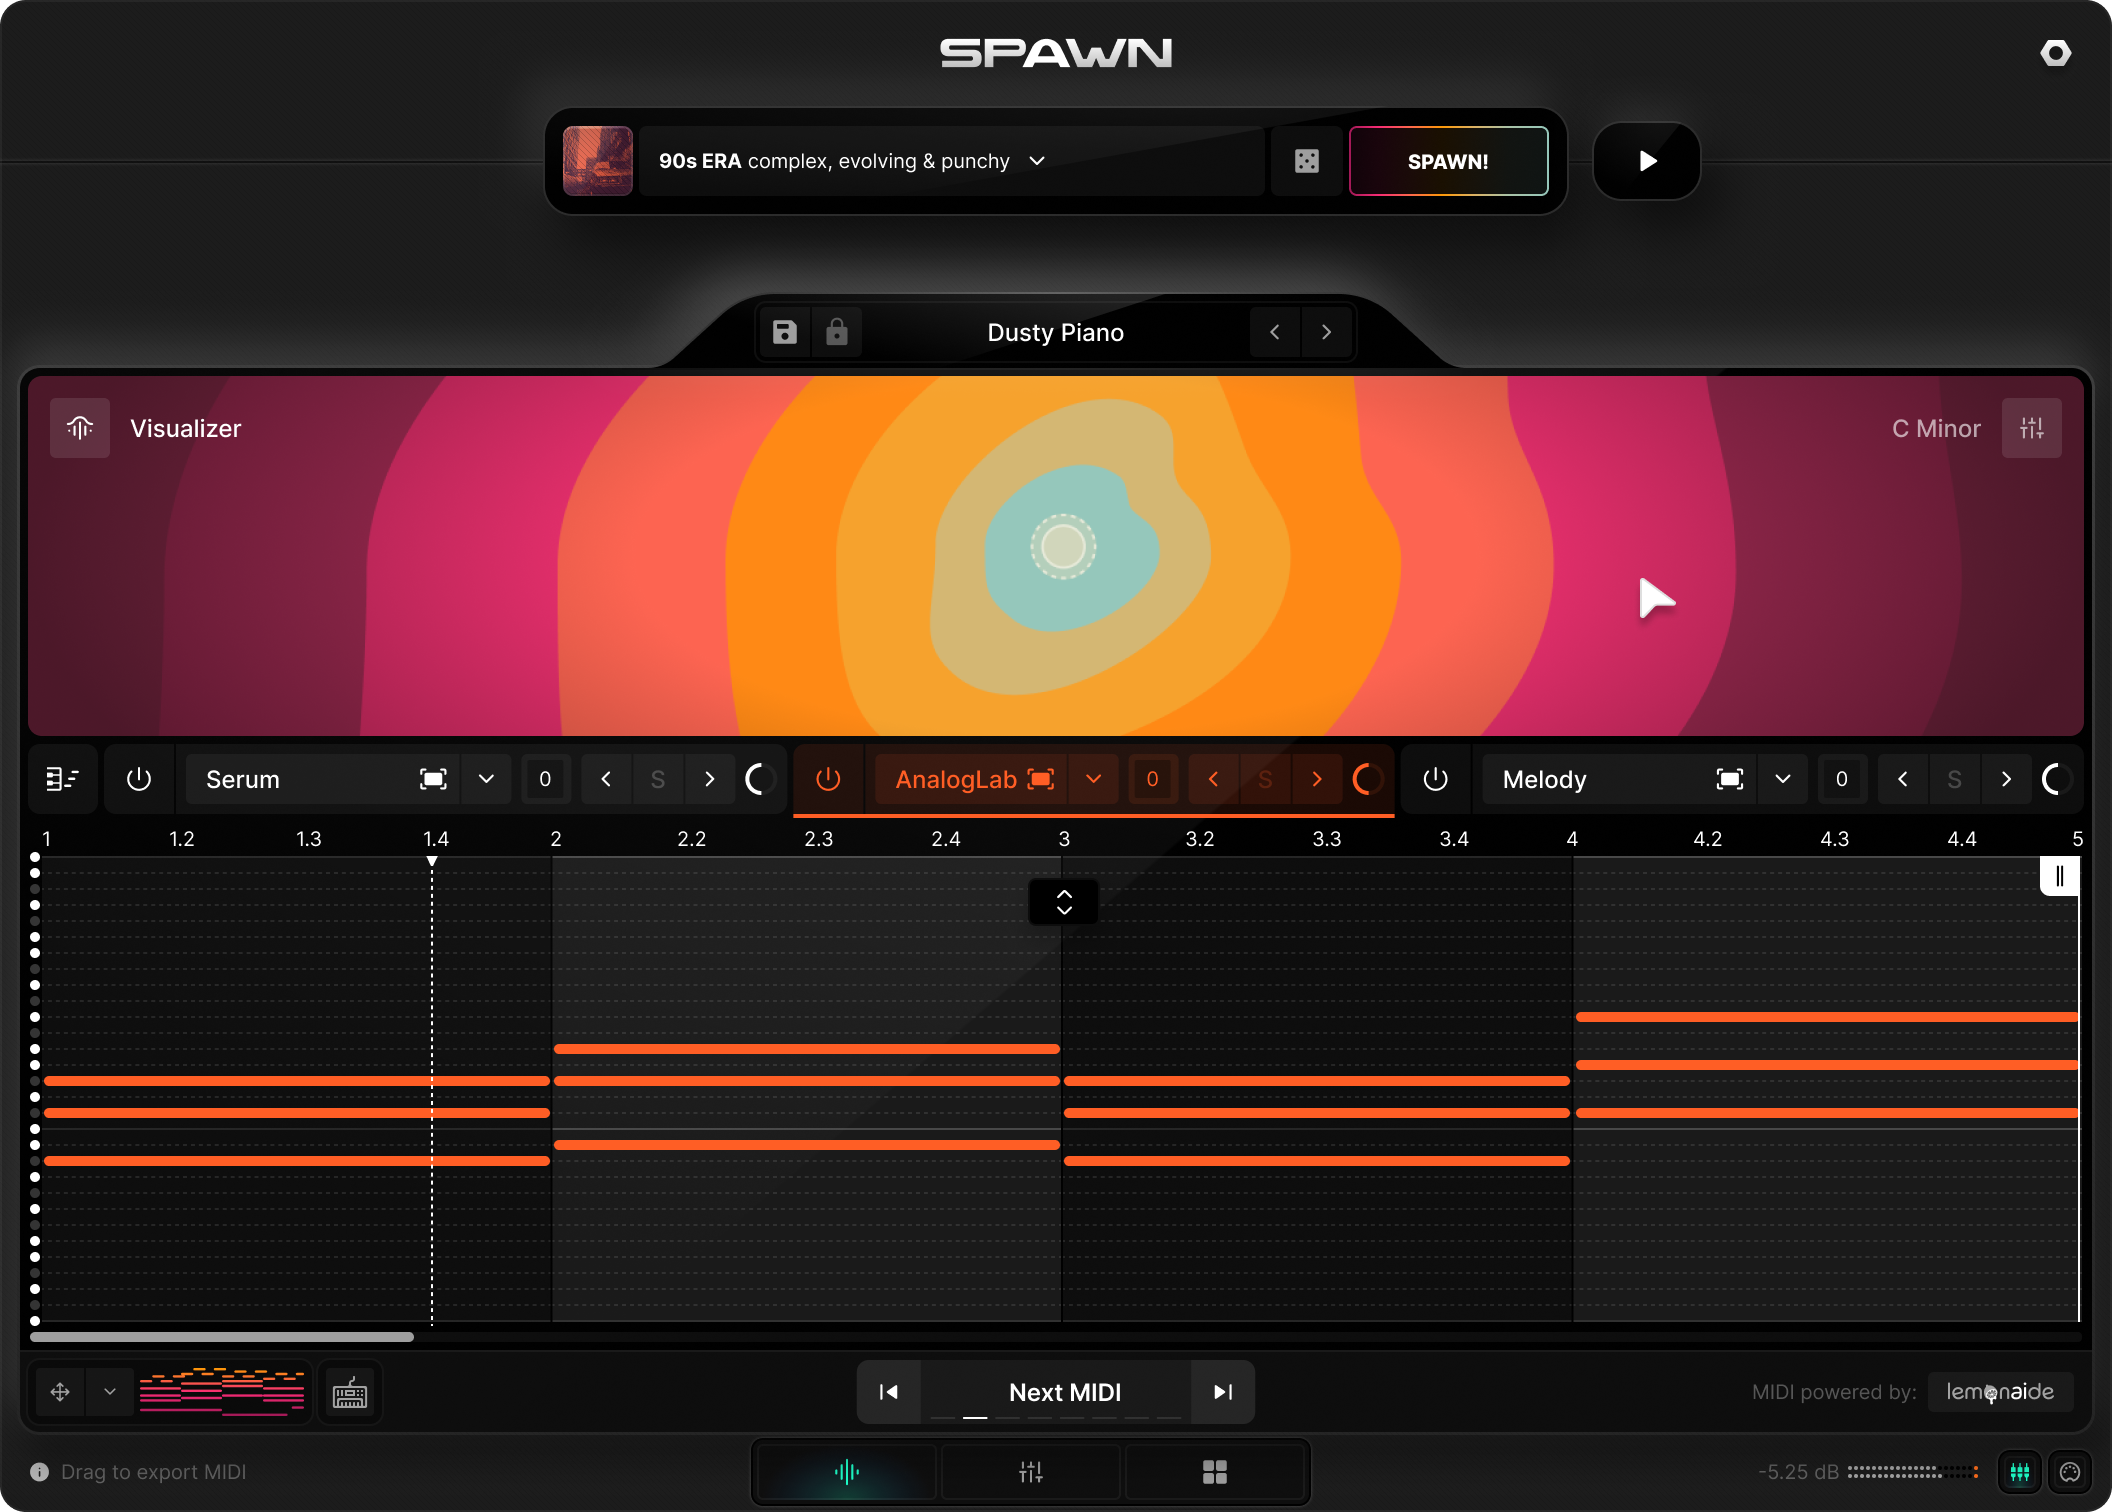Solo the AnalogLab track
This screenshot has height=1512, width=2112.
coord(1266,779)
